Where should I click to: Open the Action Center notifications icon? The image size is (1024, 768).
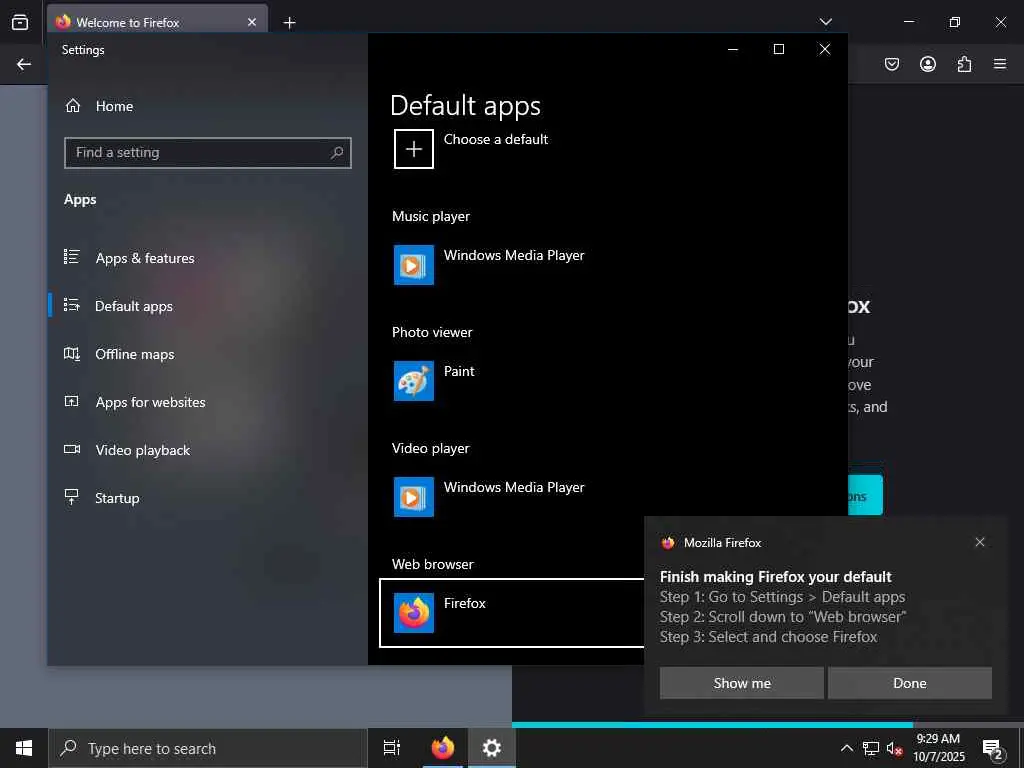(x=992, y=748)
